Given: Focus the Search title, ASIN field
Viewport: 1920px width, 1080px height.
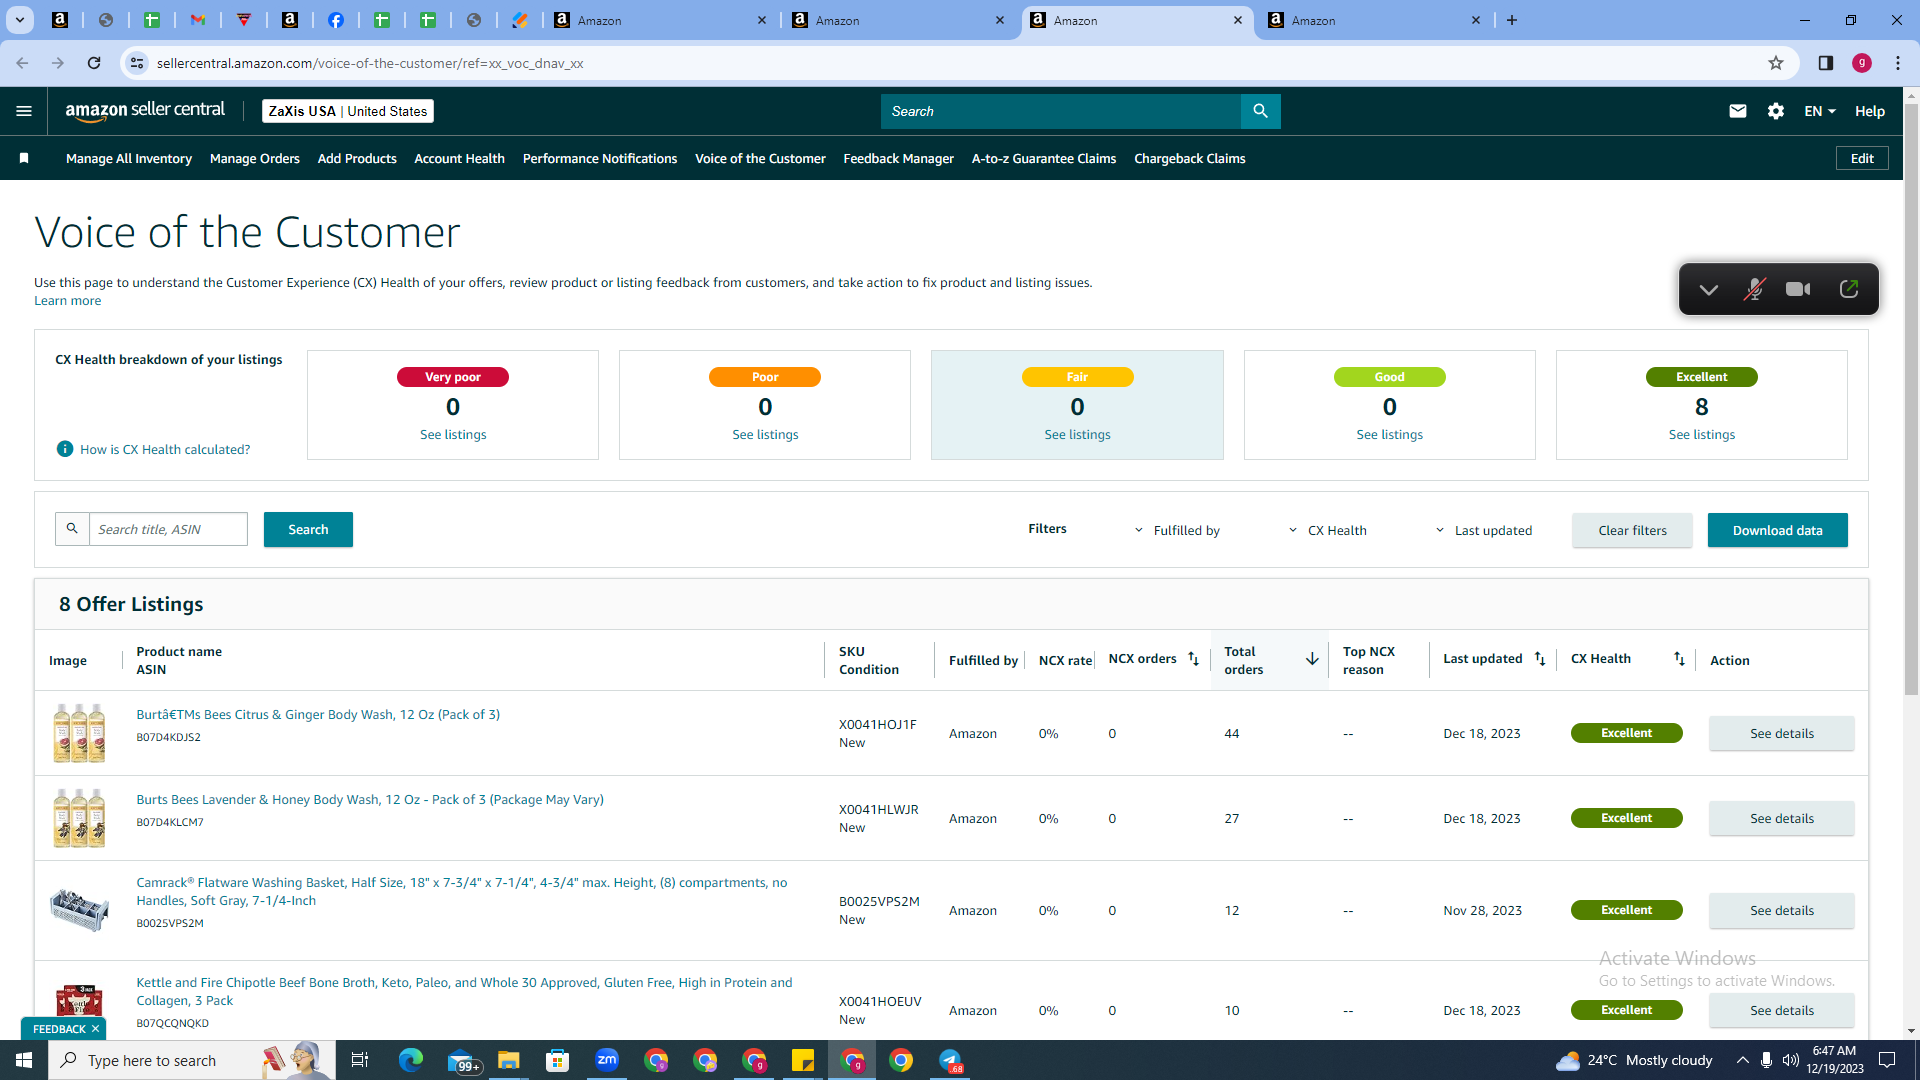Looking at the screenshot, I should 168,529.
